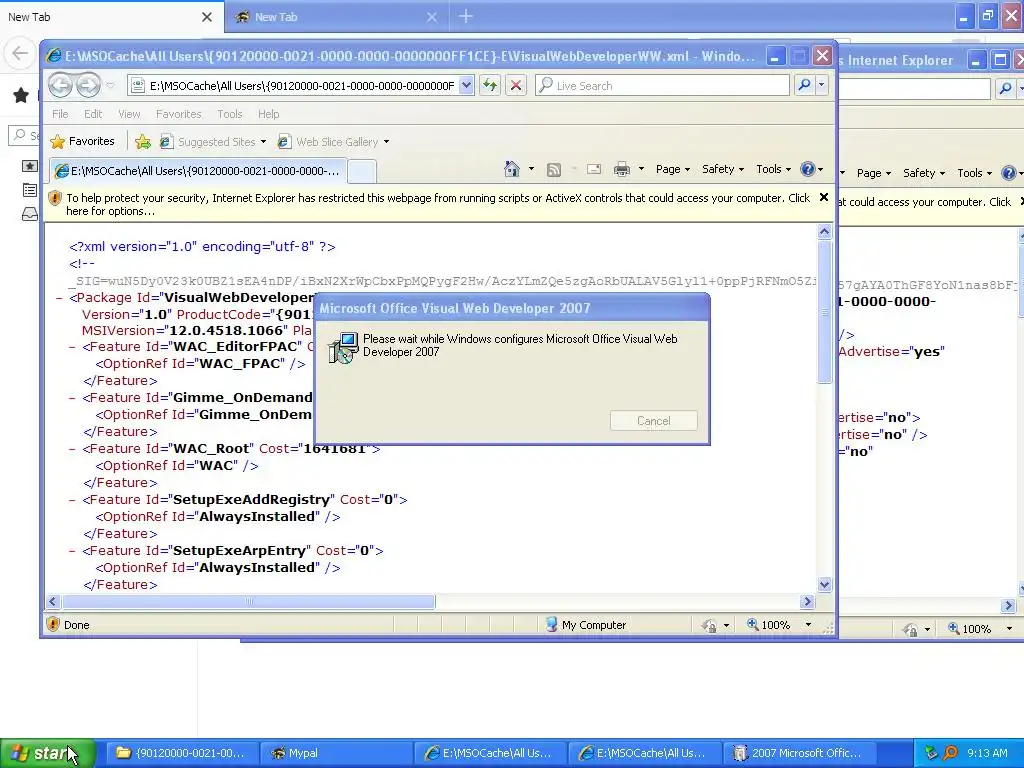Collapse the WAC_Root feature node
1024x768 pixels.
click(72, 449)
